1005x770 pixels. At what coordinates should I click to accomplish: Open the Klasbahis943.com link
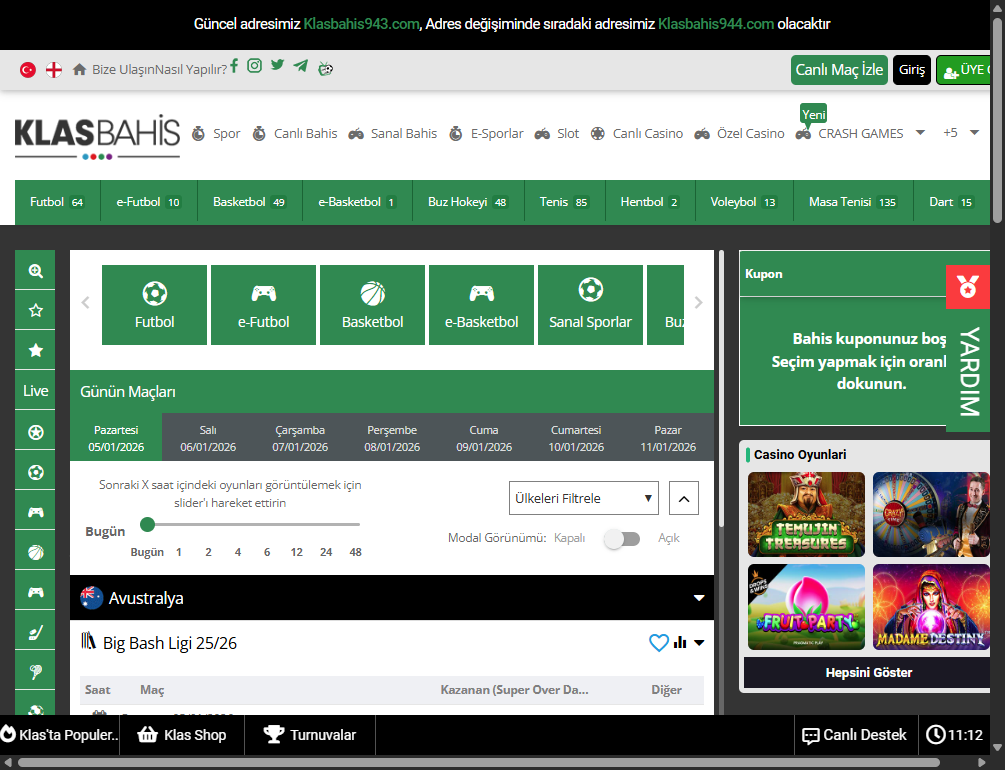(361, 24)
